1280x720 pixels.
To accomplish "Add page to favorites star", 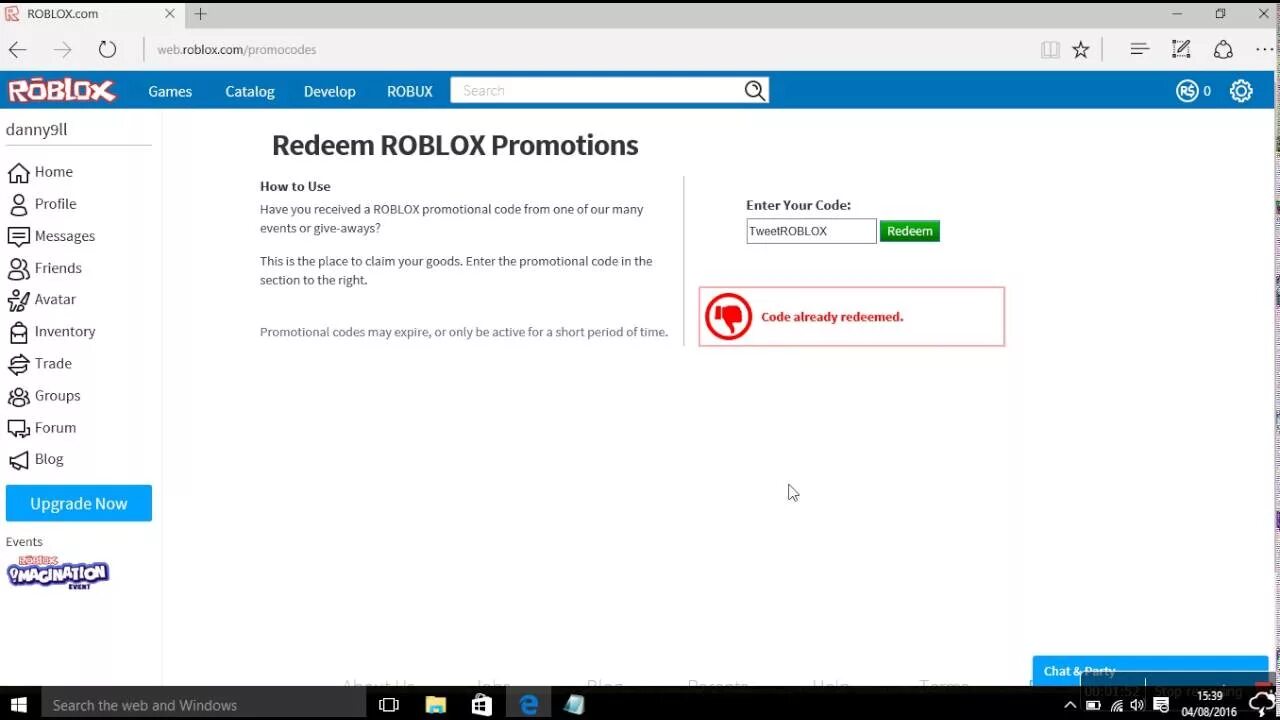I will pos(1081,49).
